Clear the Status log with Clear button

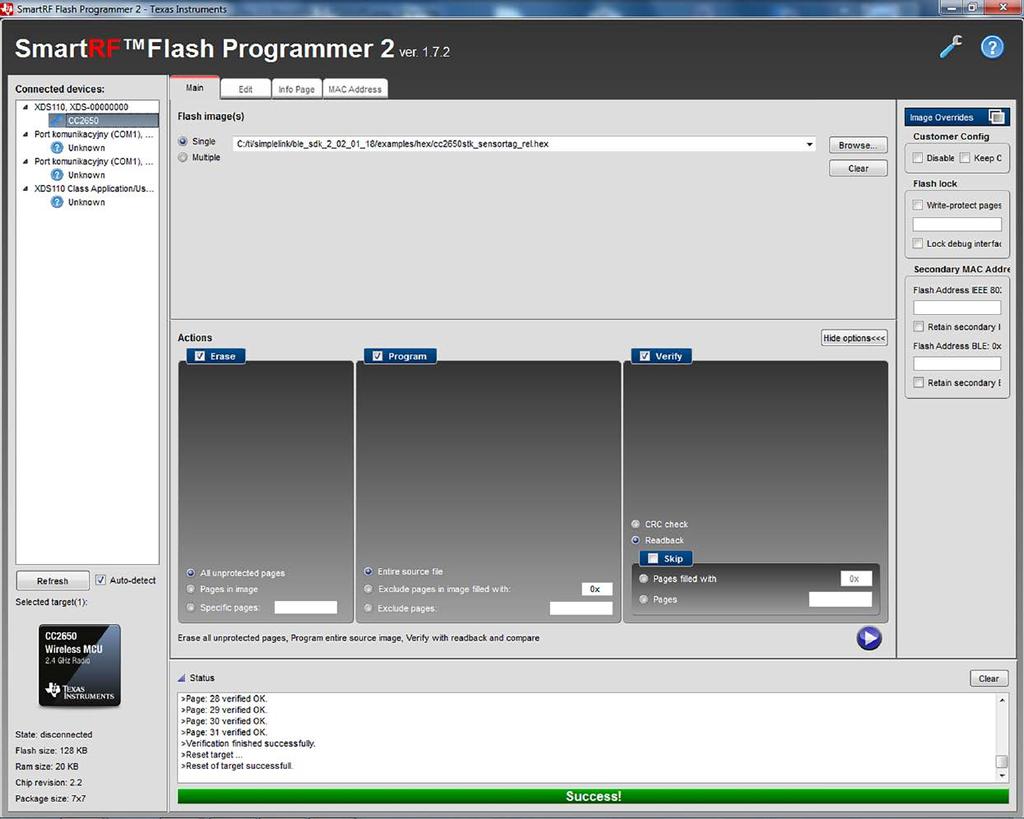(989, 679)
